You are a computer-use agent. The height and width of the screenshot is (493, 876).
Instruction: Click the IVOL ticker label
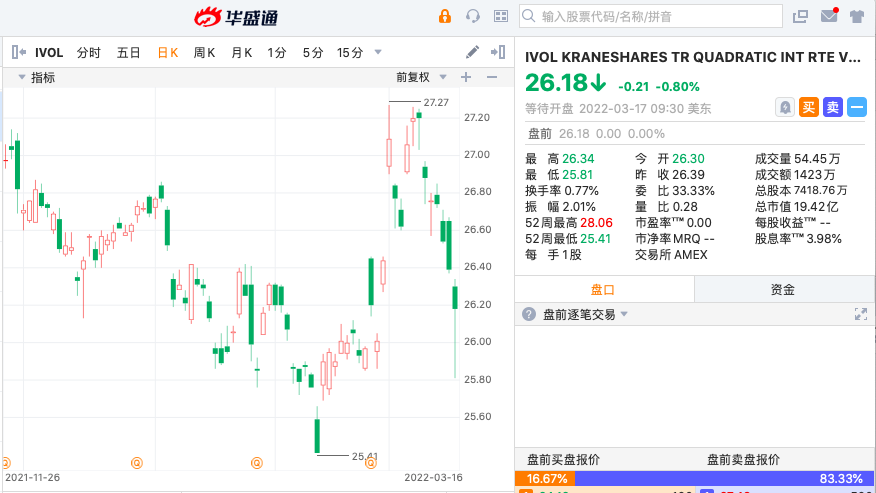49,53
